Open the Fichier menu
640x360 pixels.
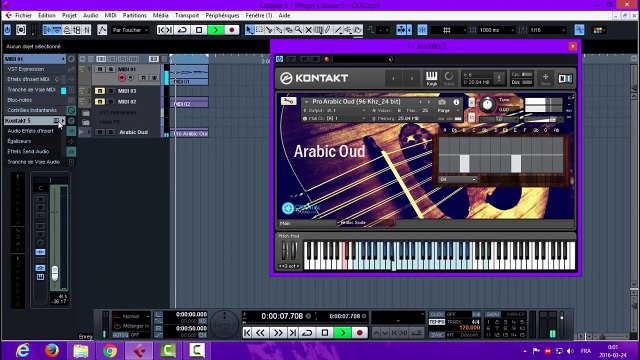click(23, 16)
